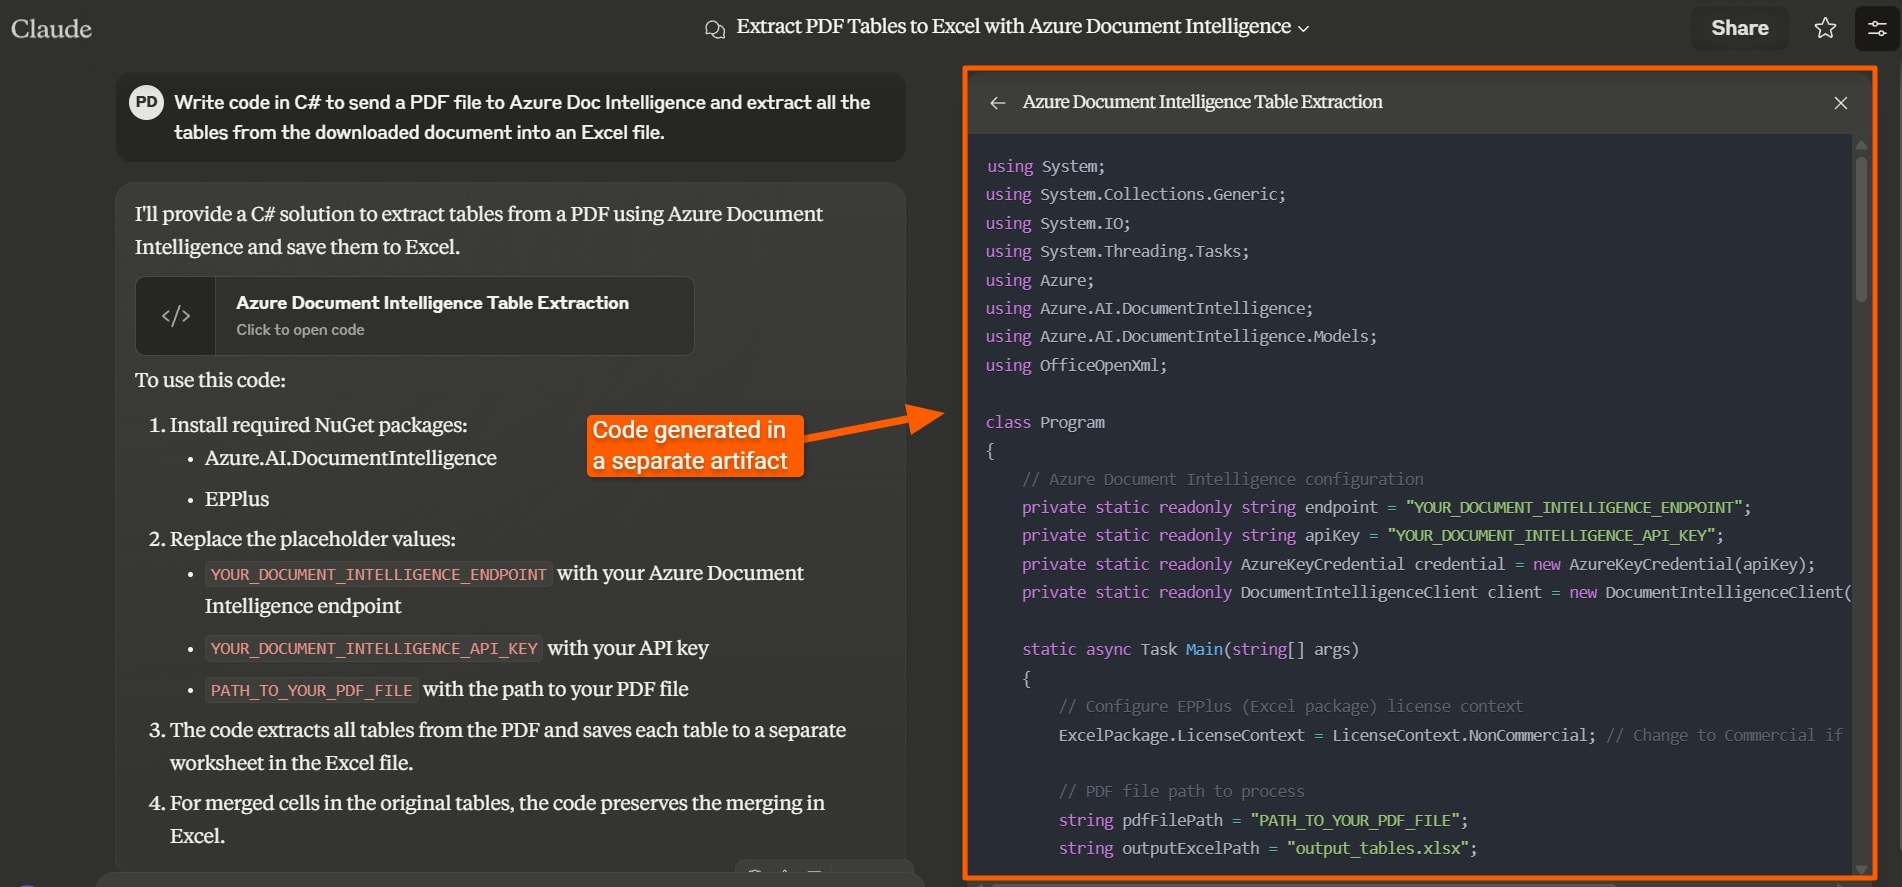Click the Claude logo
1902x887 pixels.
pos(51,29)
